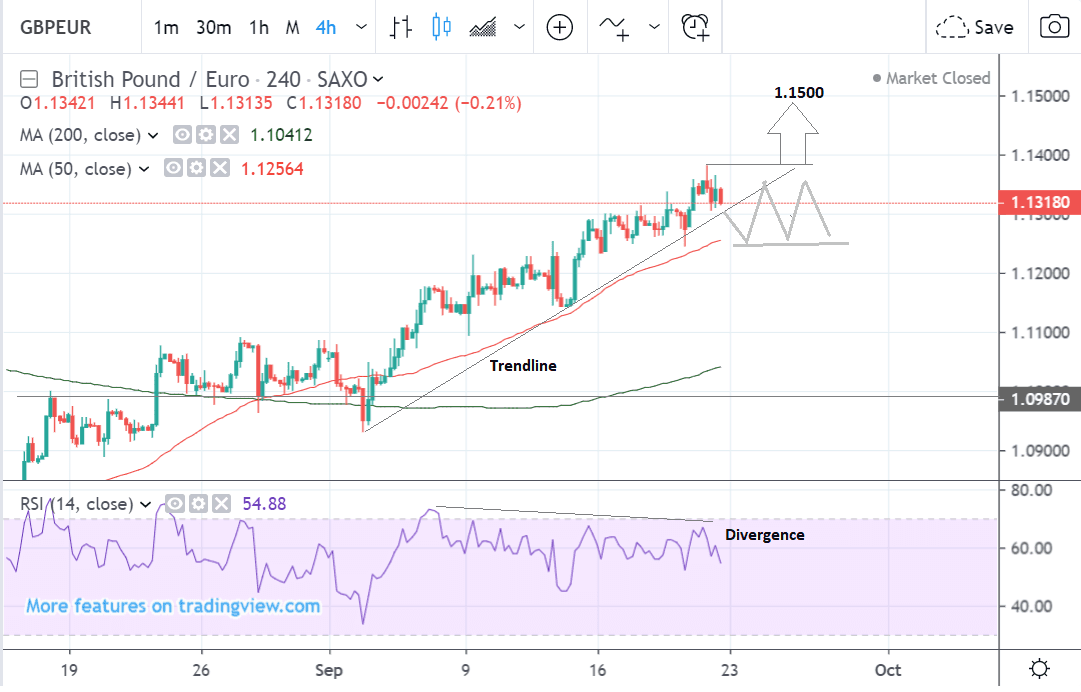Select the 1h timeframe
Screen dimensions: 1081x692
pyautogui.click(x=259, y=27)
